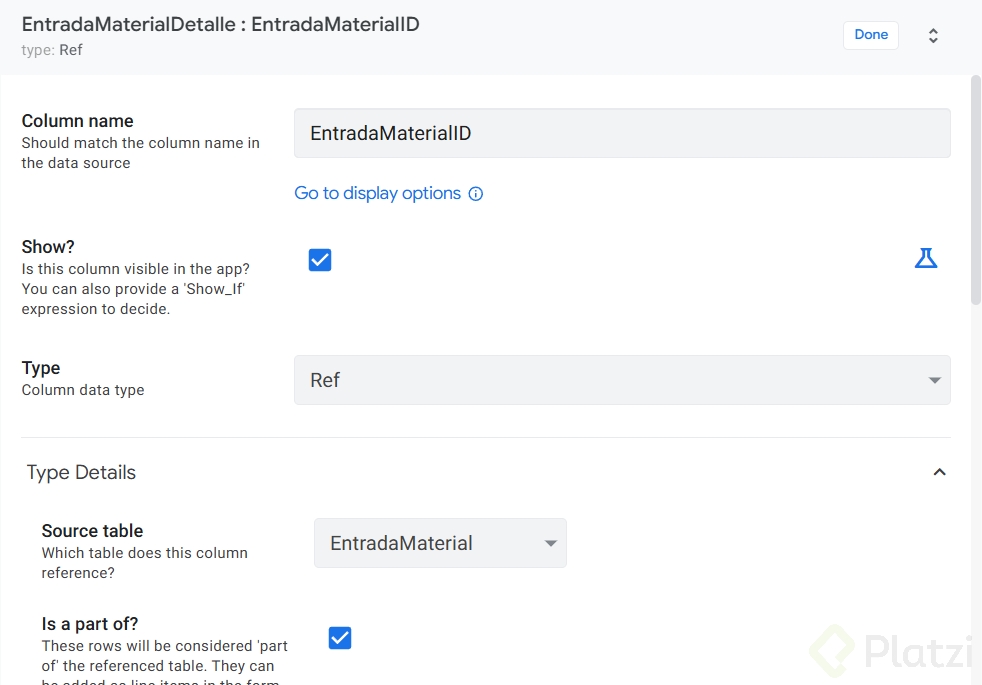This screenshot has width=982, height=685.
Task: Click the EntradaMaterialDetalle : EntradaMaterialID title
Action: [x=220, y=24]
